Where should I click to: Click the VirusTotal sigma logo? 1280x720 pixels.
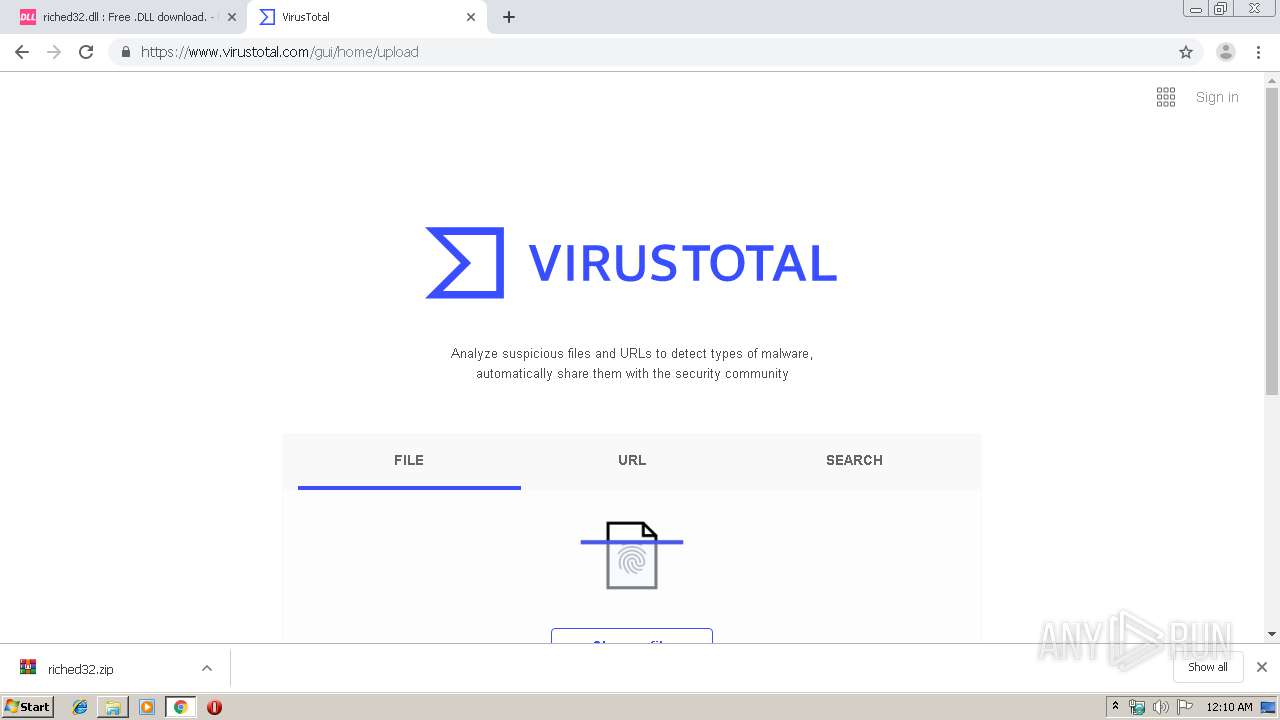coord(465,262)
